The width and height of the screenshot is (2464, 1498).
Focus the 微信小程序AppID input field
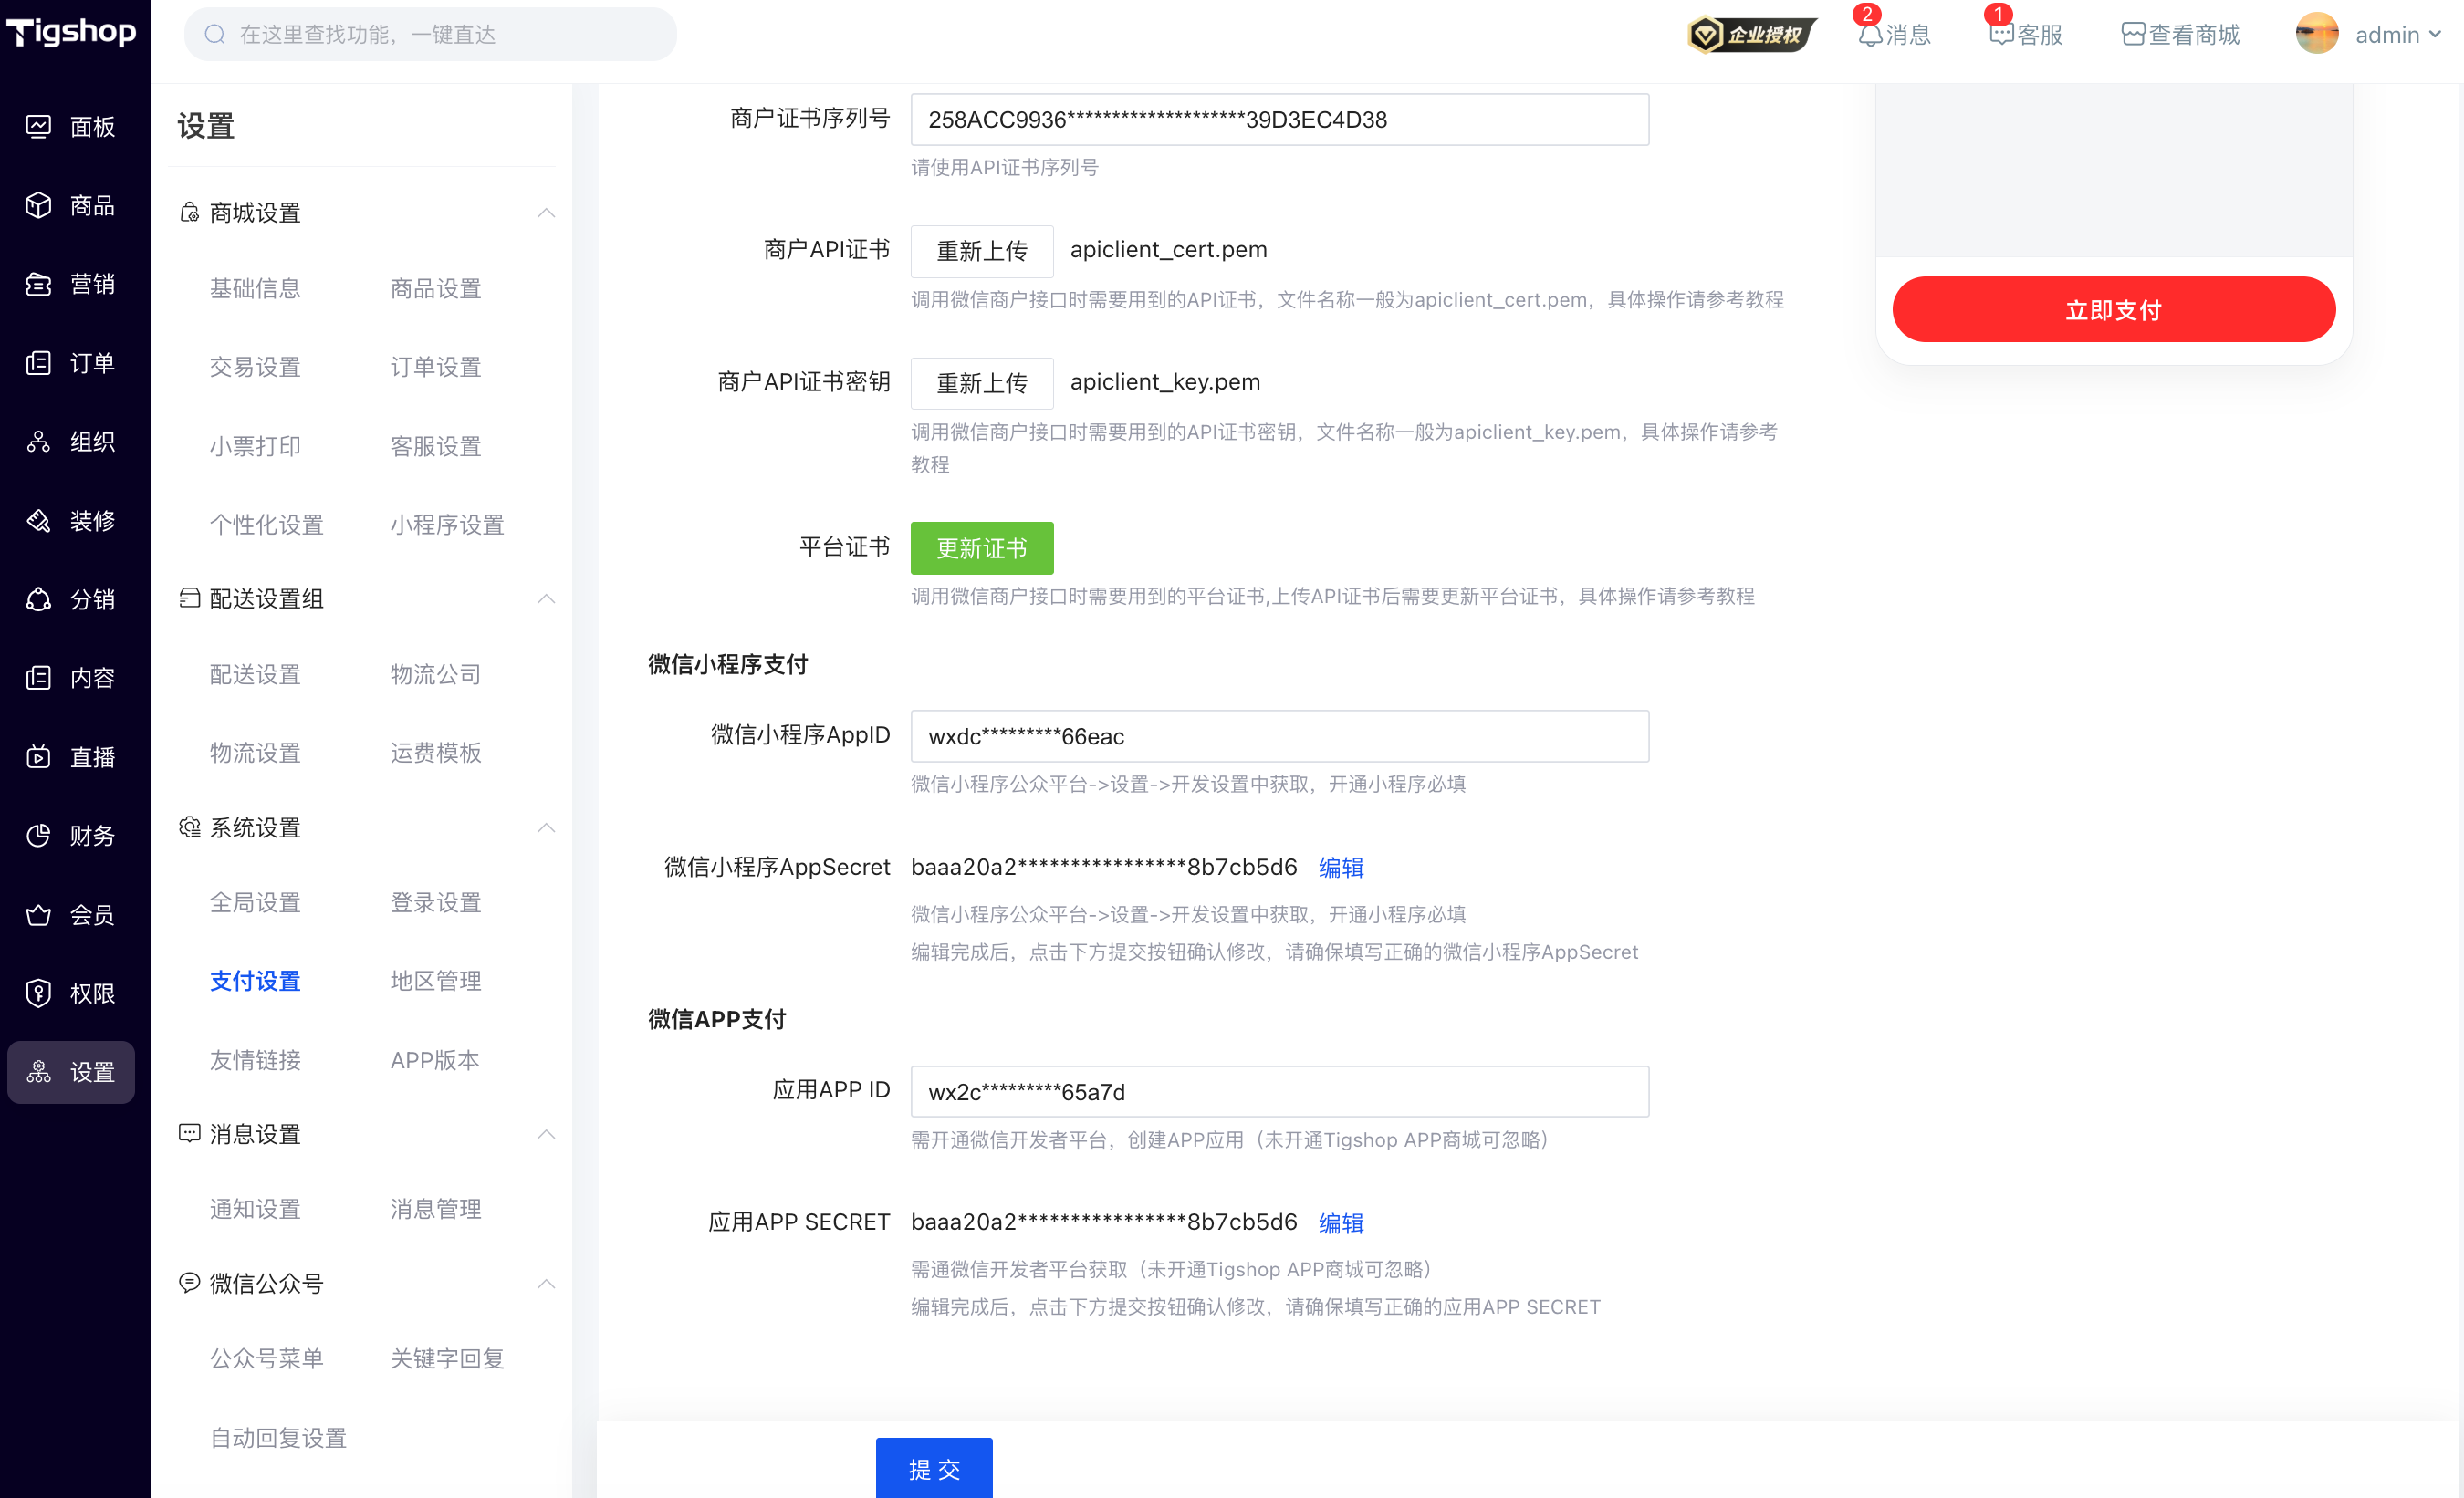(1280, 736)
